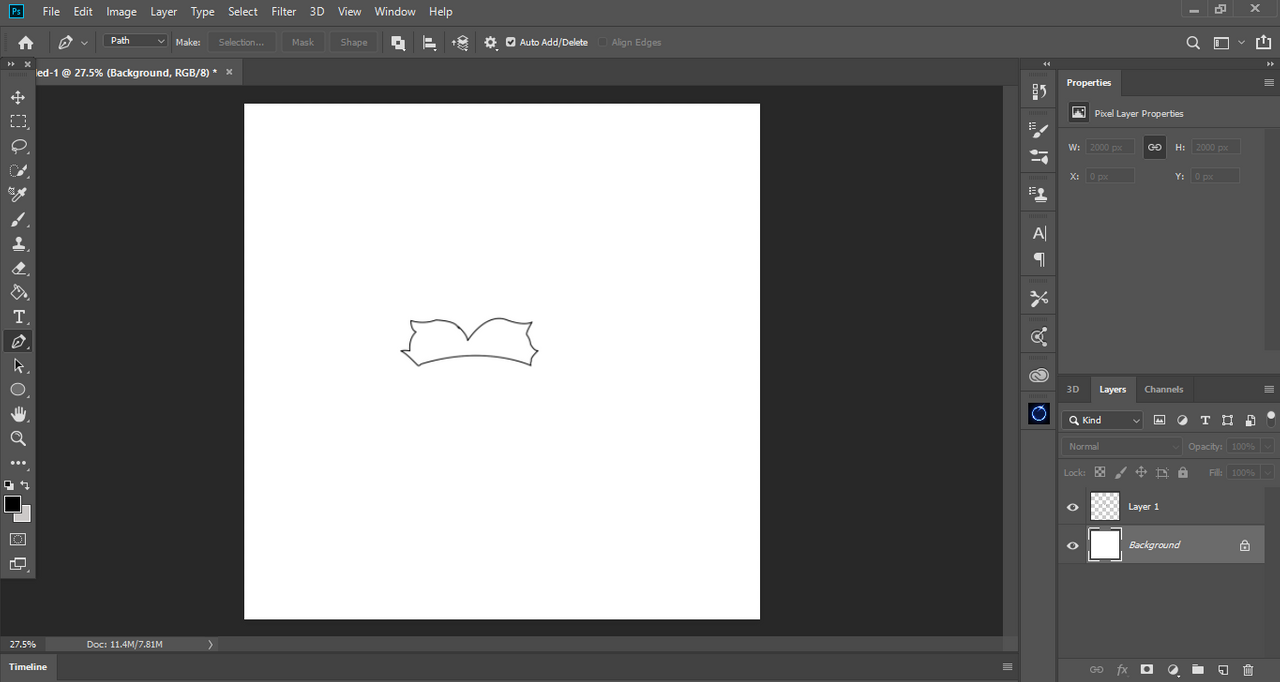Select the Hand tool

18,414
